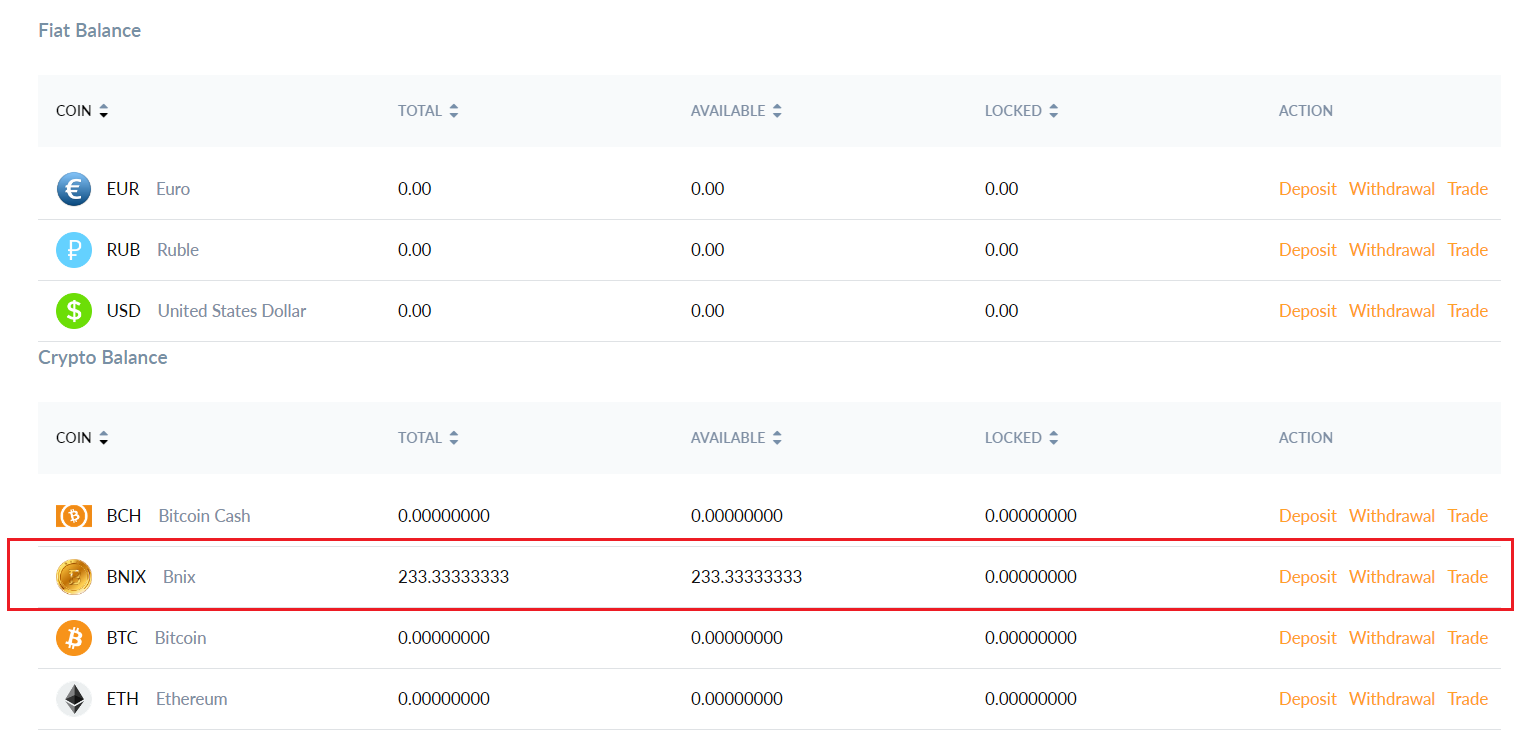The width and height of the screenshot is (1523, 730).
Task: Open Deposit for EUR
Action: point(1308,189)
